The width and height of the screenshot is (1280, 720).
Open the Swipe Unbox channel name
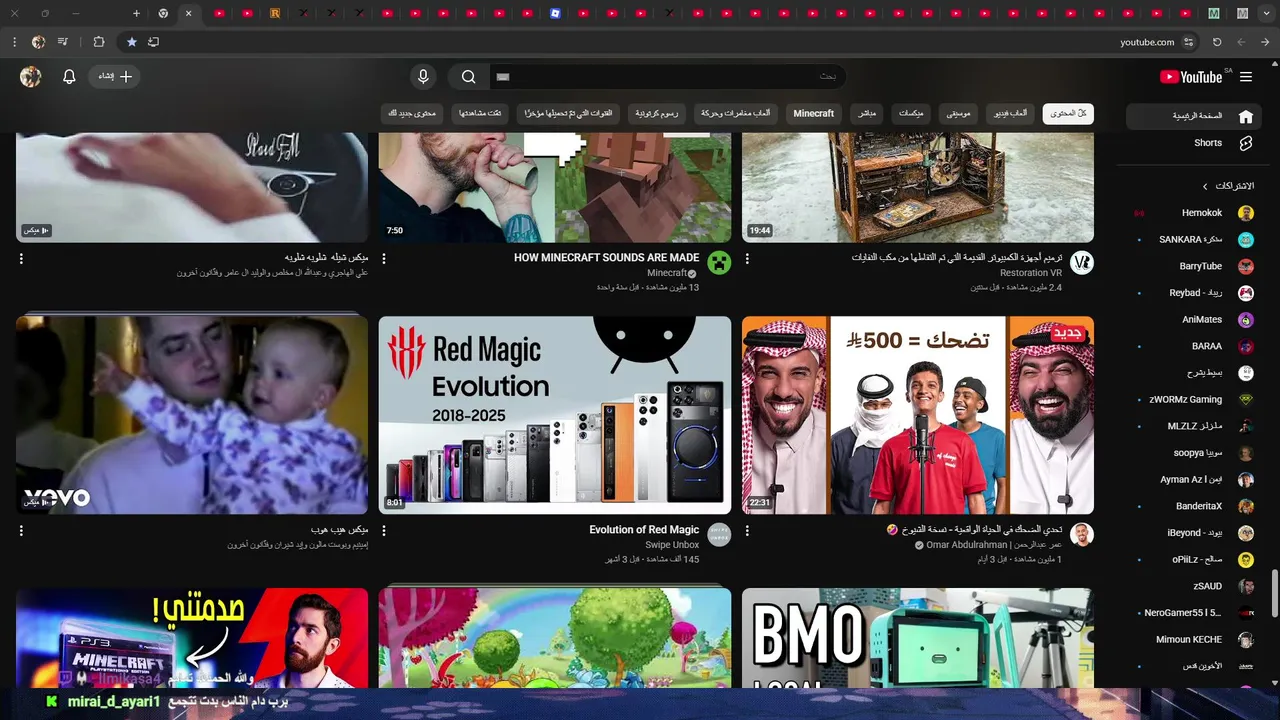click(x=672, y=545)
